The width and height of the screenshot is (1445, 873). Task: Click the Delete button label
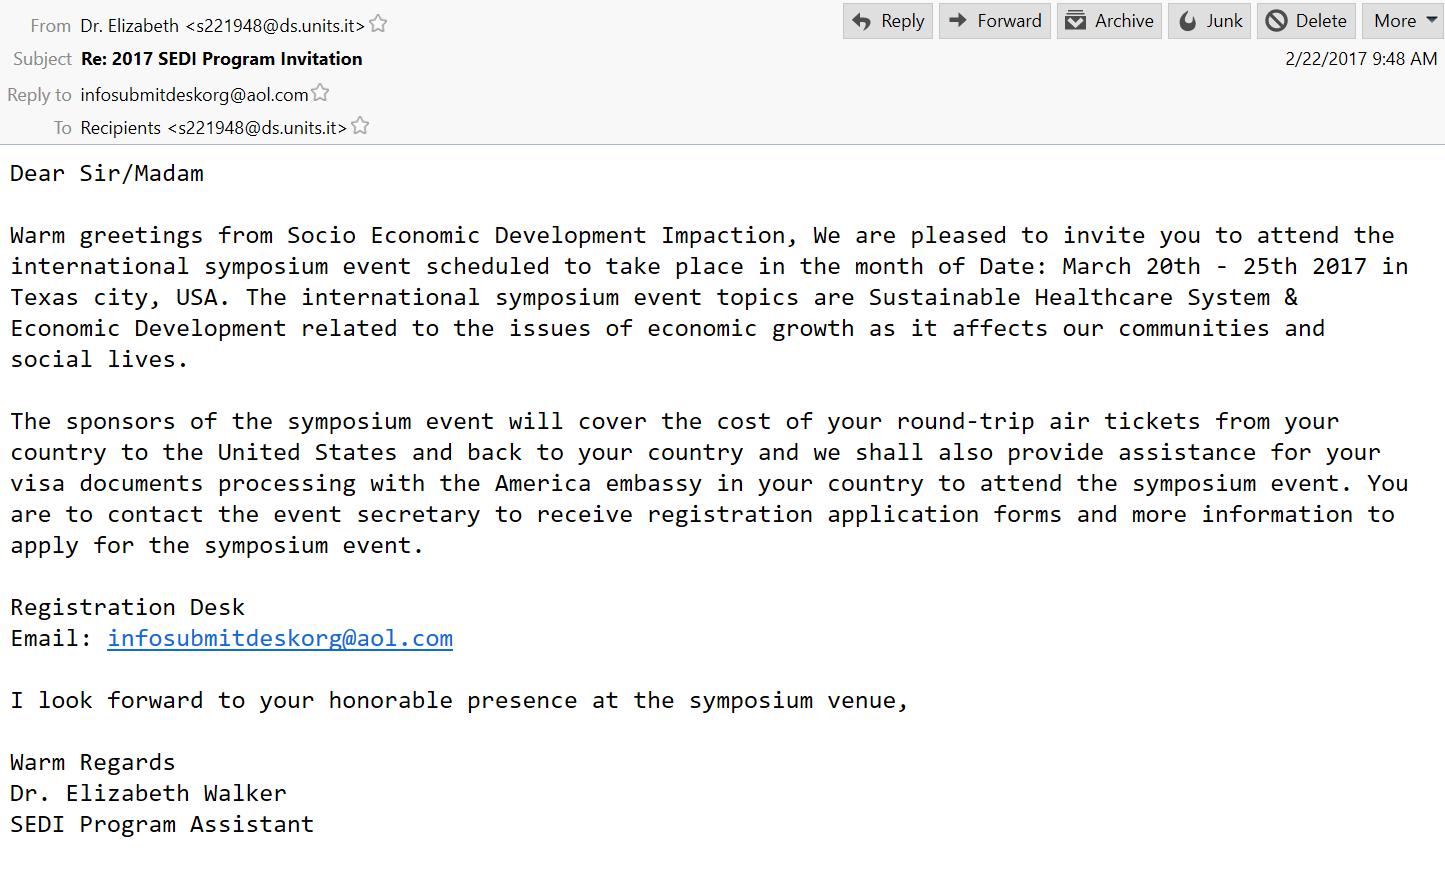click(x=1321, y=21)
